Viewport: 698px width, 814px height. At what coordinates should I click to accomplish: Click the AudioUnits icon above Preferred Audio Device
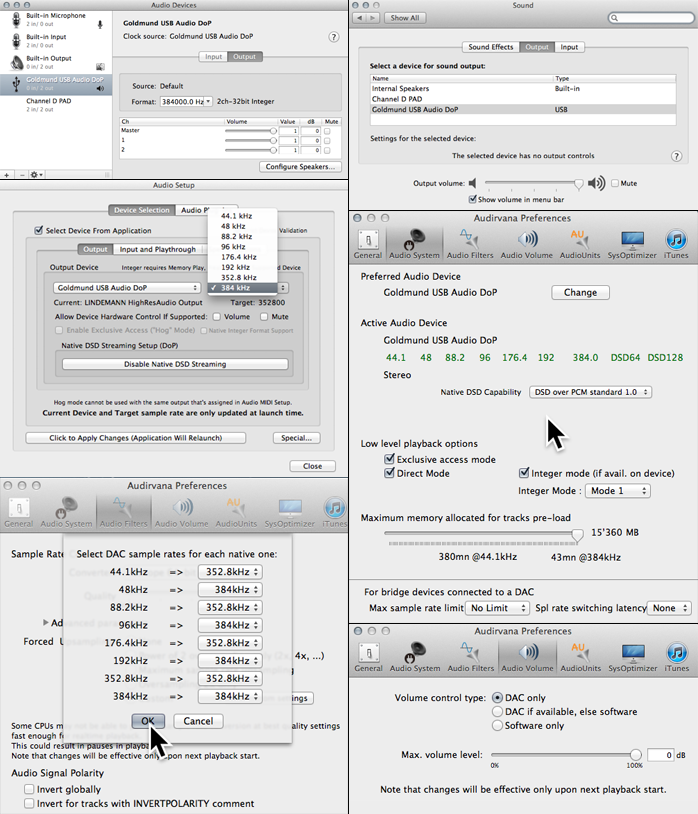click(580, 243)
